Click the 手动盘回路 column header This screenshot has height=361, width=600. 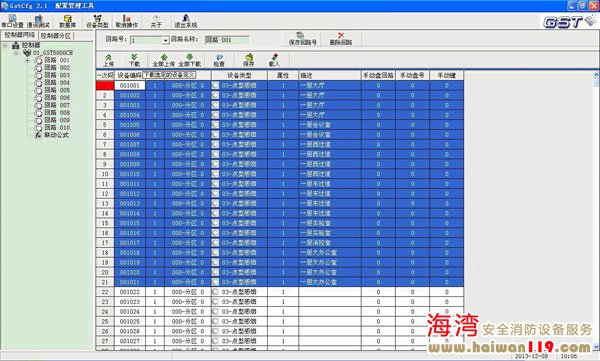pyautogui.click(x=378, y=75)
